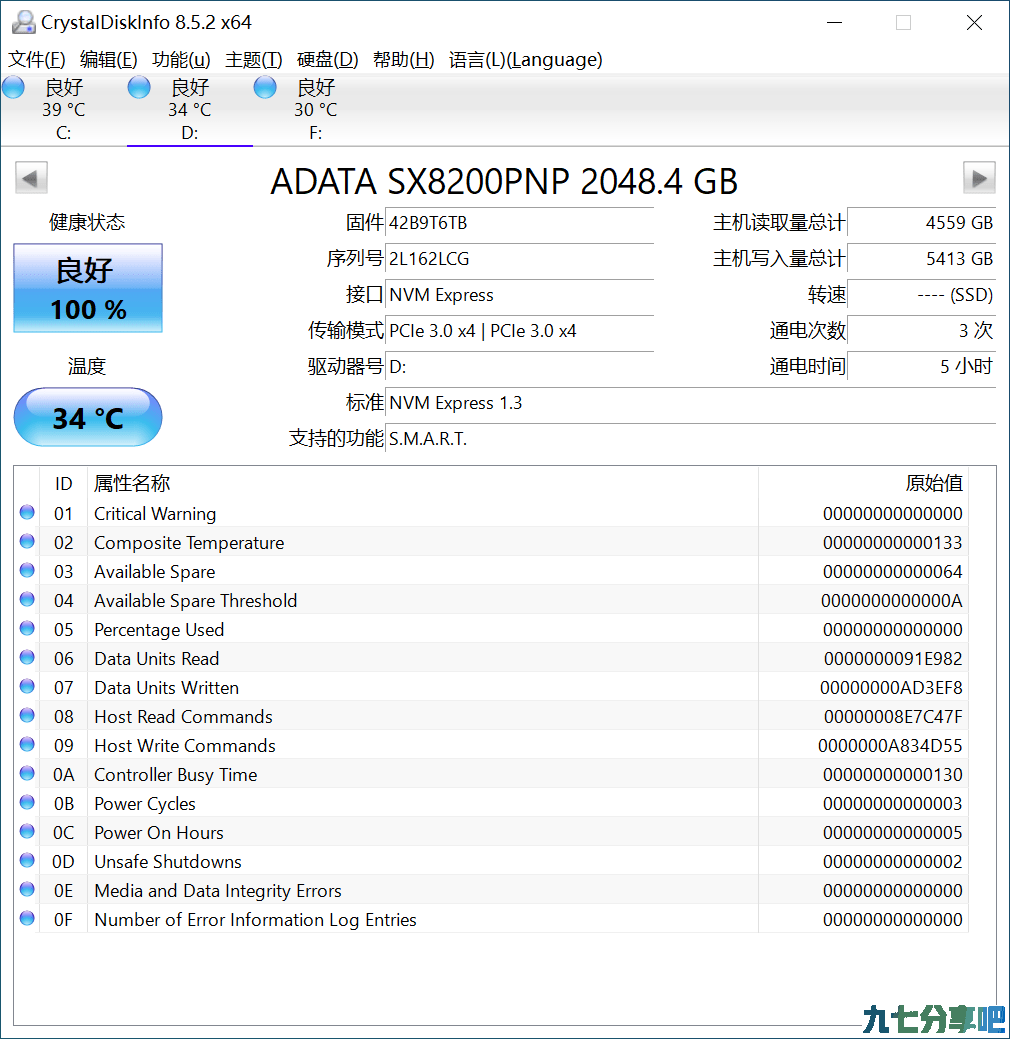Click the rotation rate value ---- (SSD)
The image size is (1010, 1039).
click(x=922, y=295)
